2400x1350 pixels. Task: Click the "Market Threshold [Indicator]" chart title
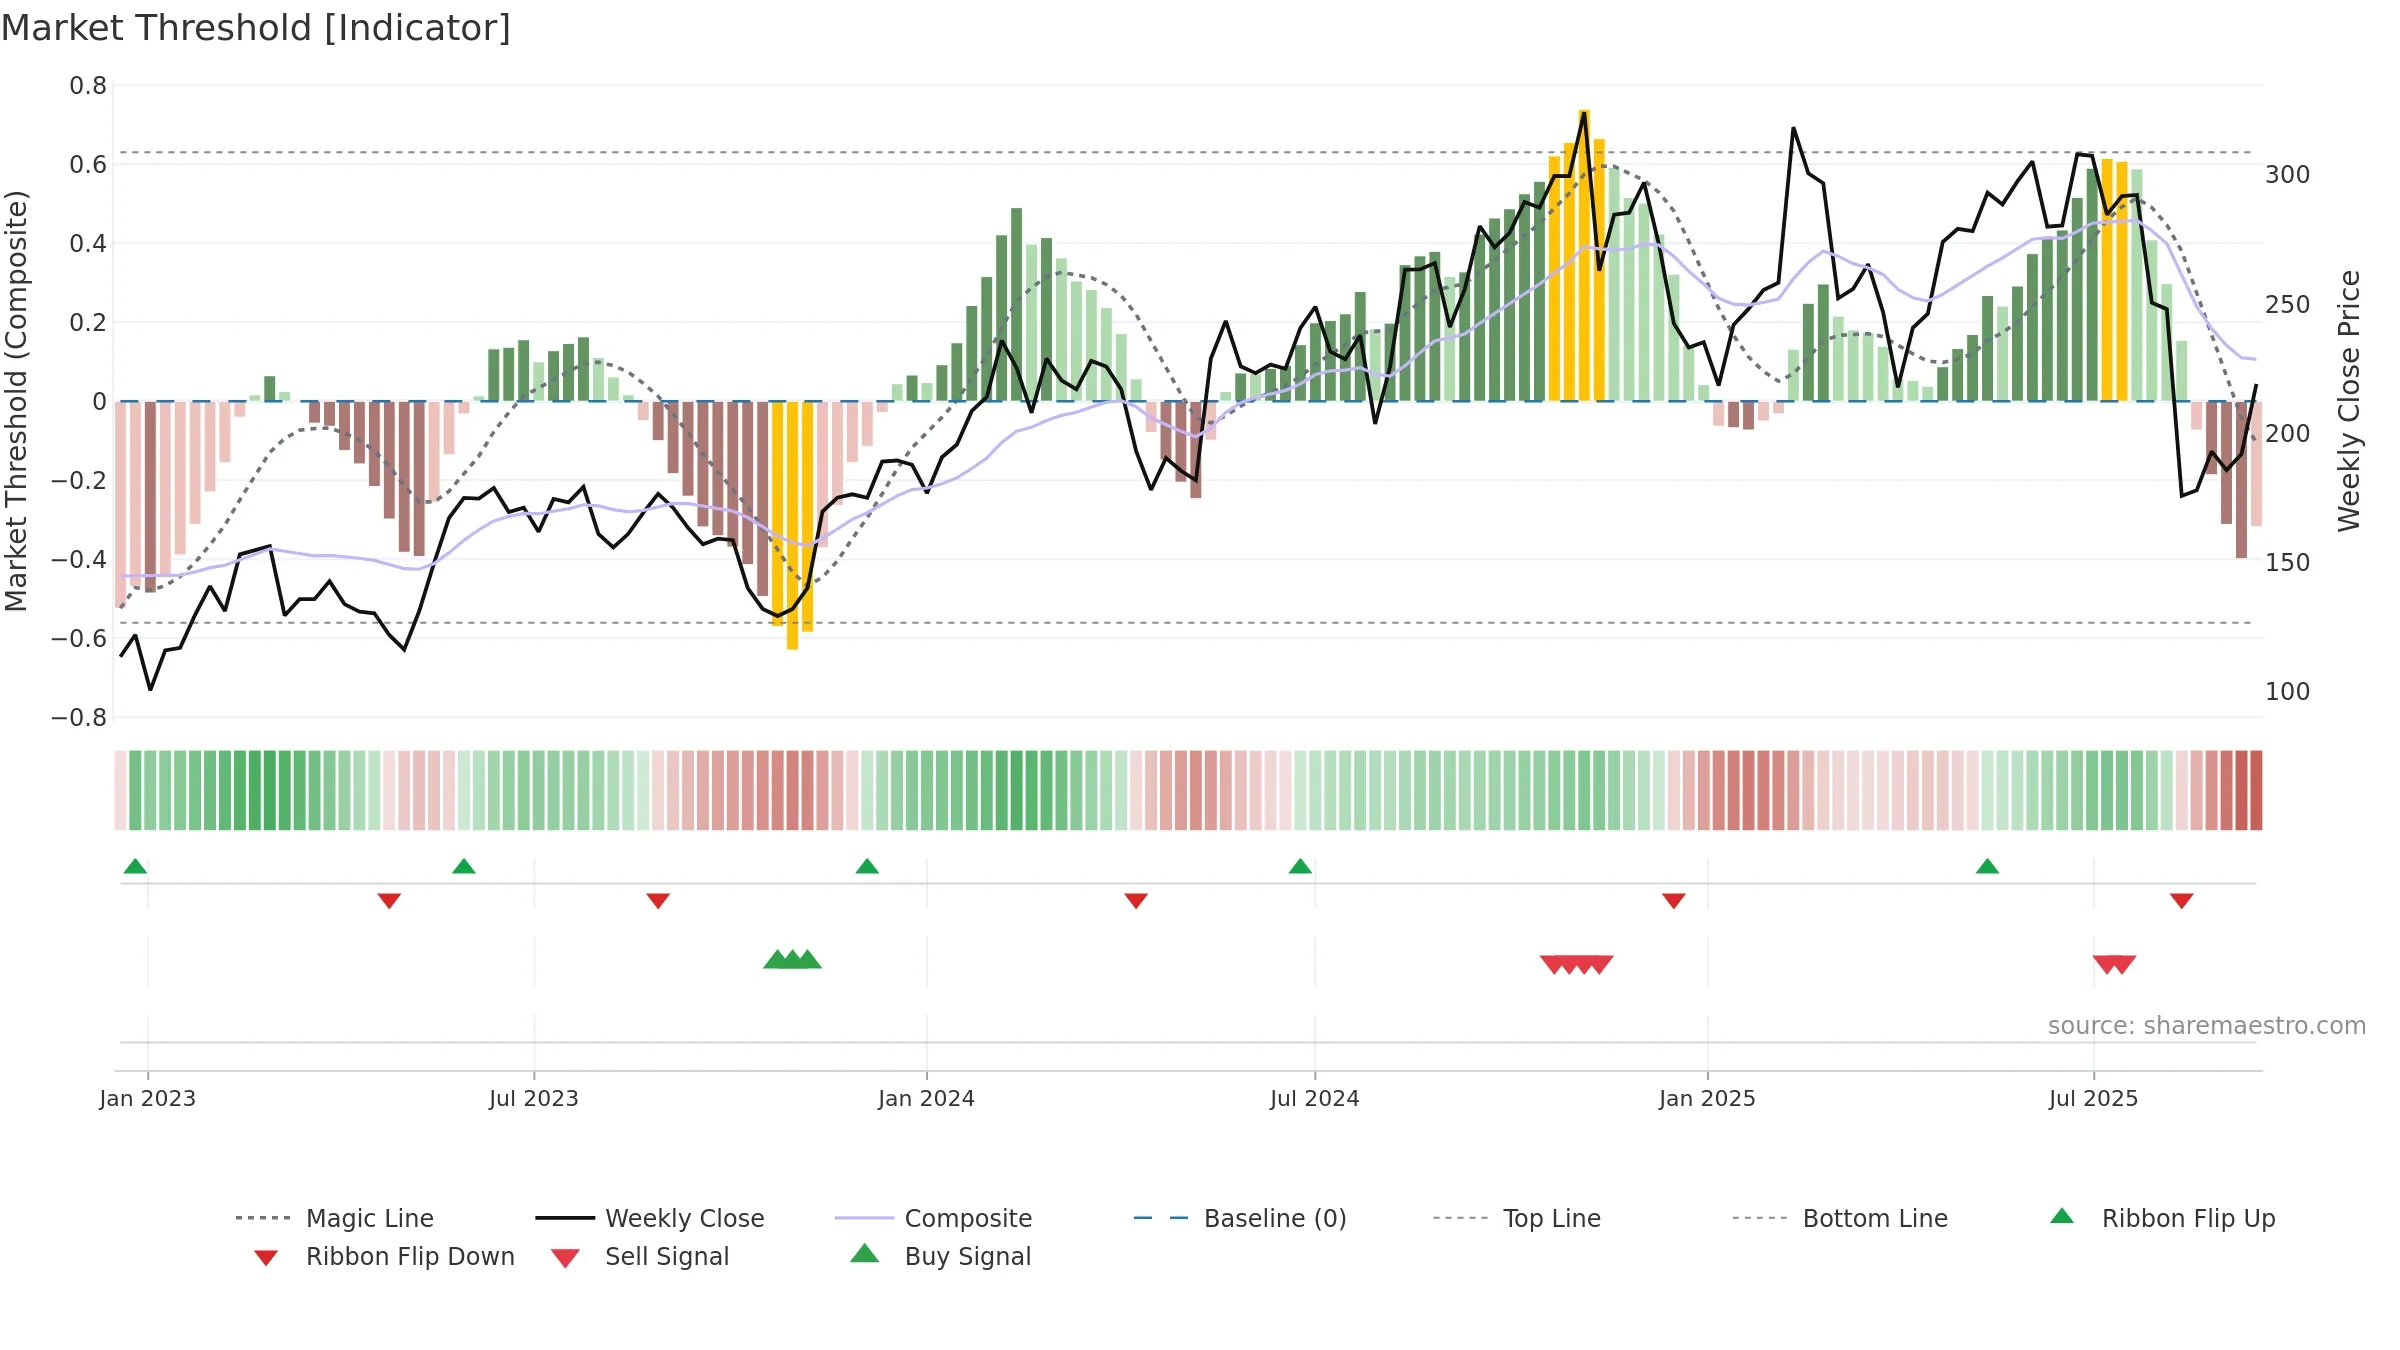[x=256, y=28]
